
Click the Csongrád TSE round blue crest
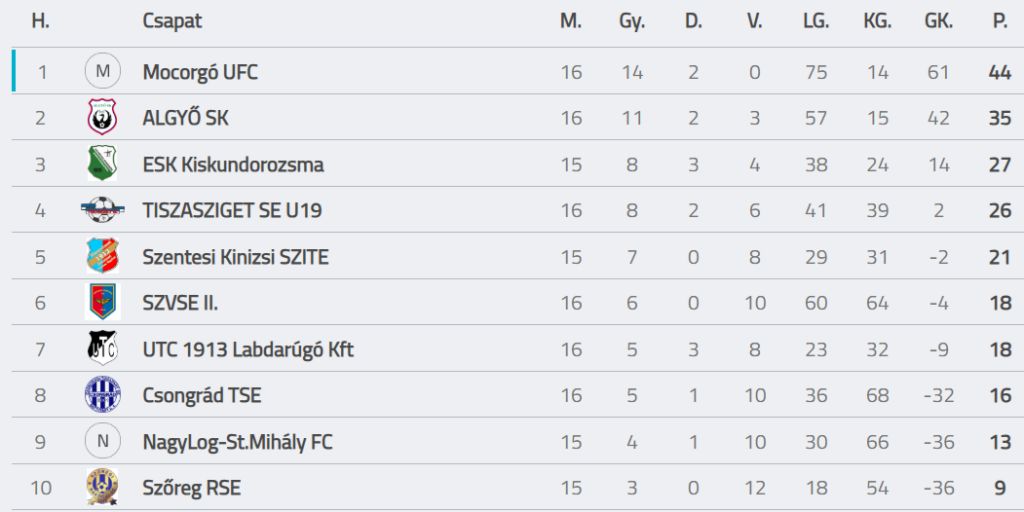click(x=103, y=395)
